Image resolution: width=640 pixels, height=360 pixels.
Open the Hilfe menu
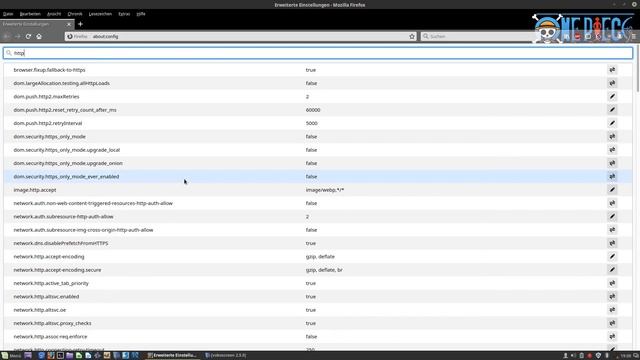click(x=141, y=14)
